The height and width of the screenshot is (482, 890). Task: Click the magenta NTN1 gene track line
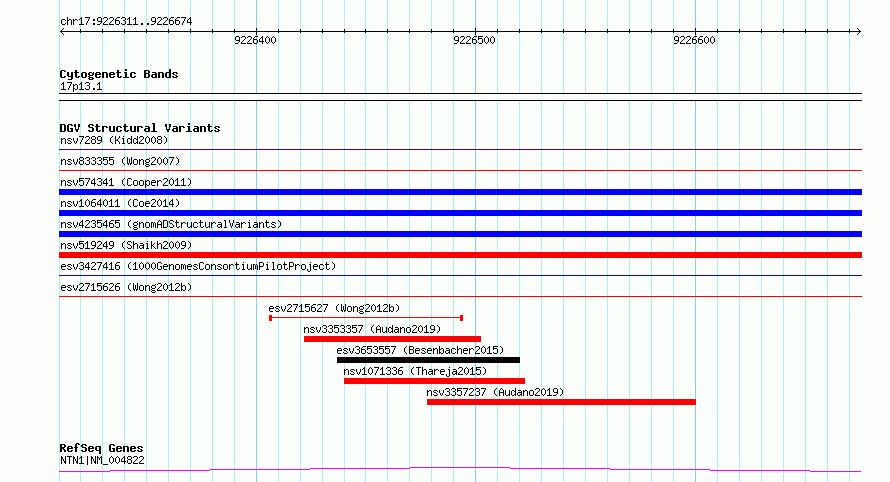(460, 470)
